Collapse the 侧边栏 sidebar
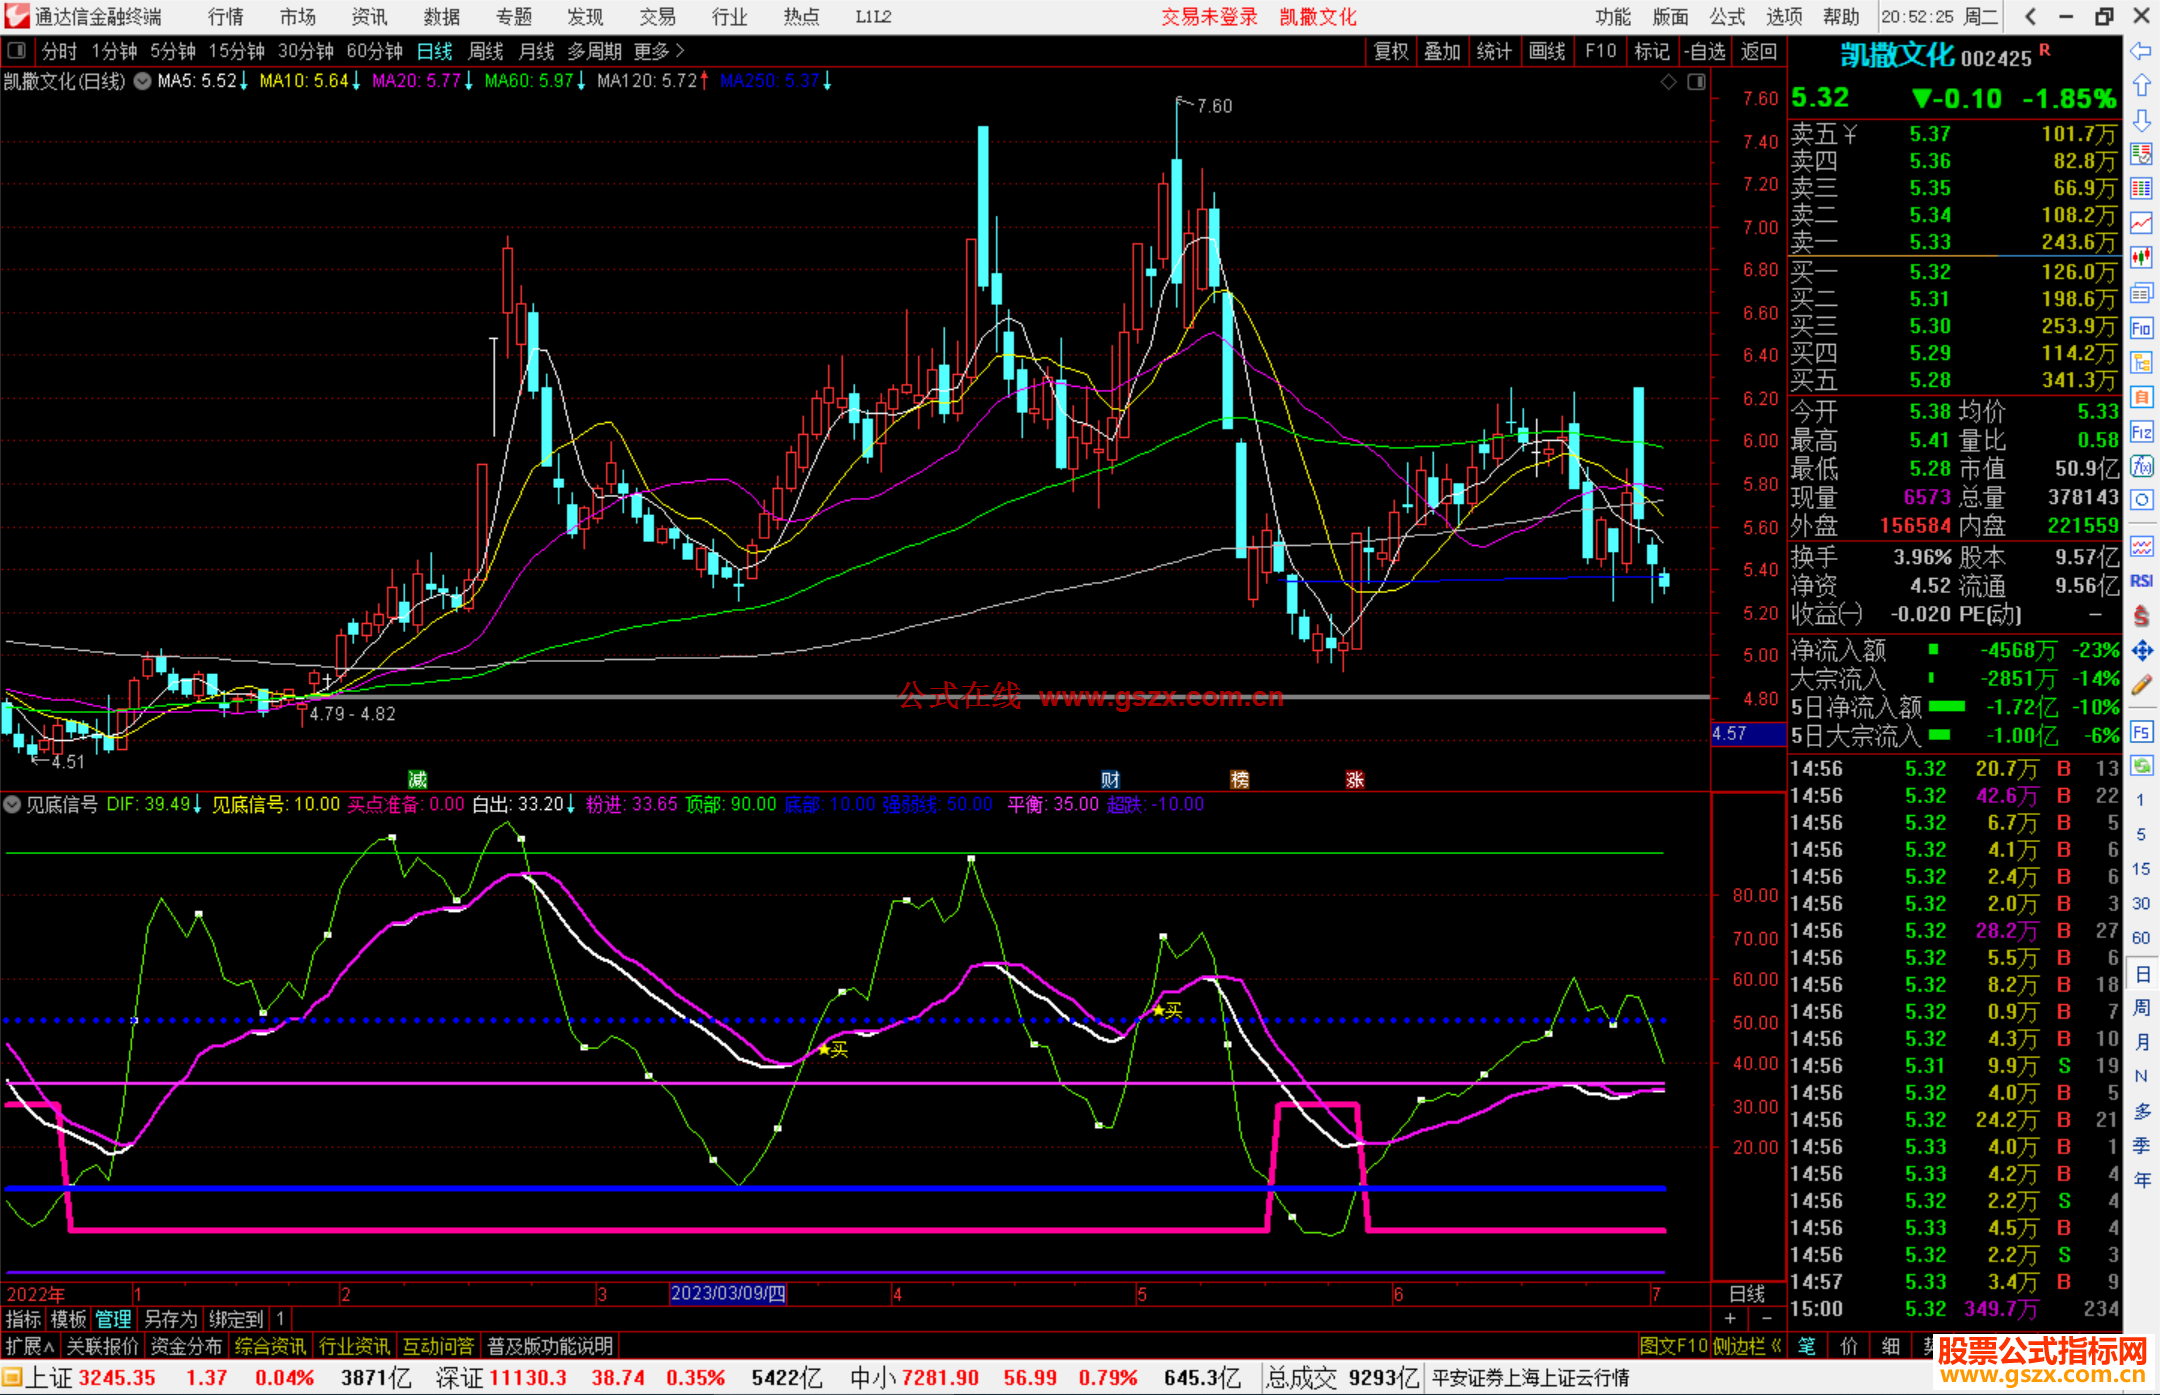The height and width of the screenshot is (1395, 2160). [x=1747, y=1346]
